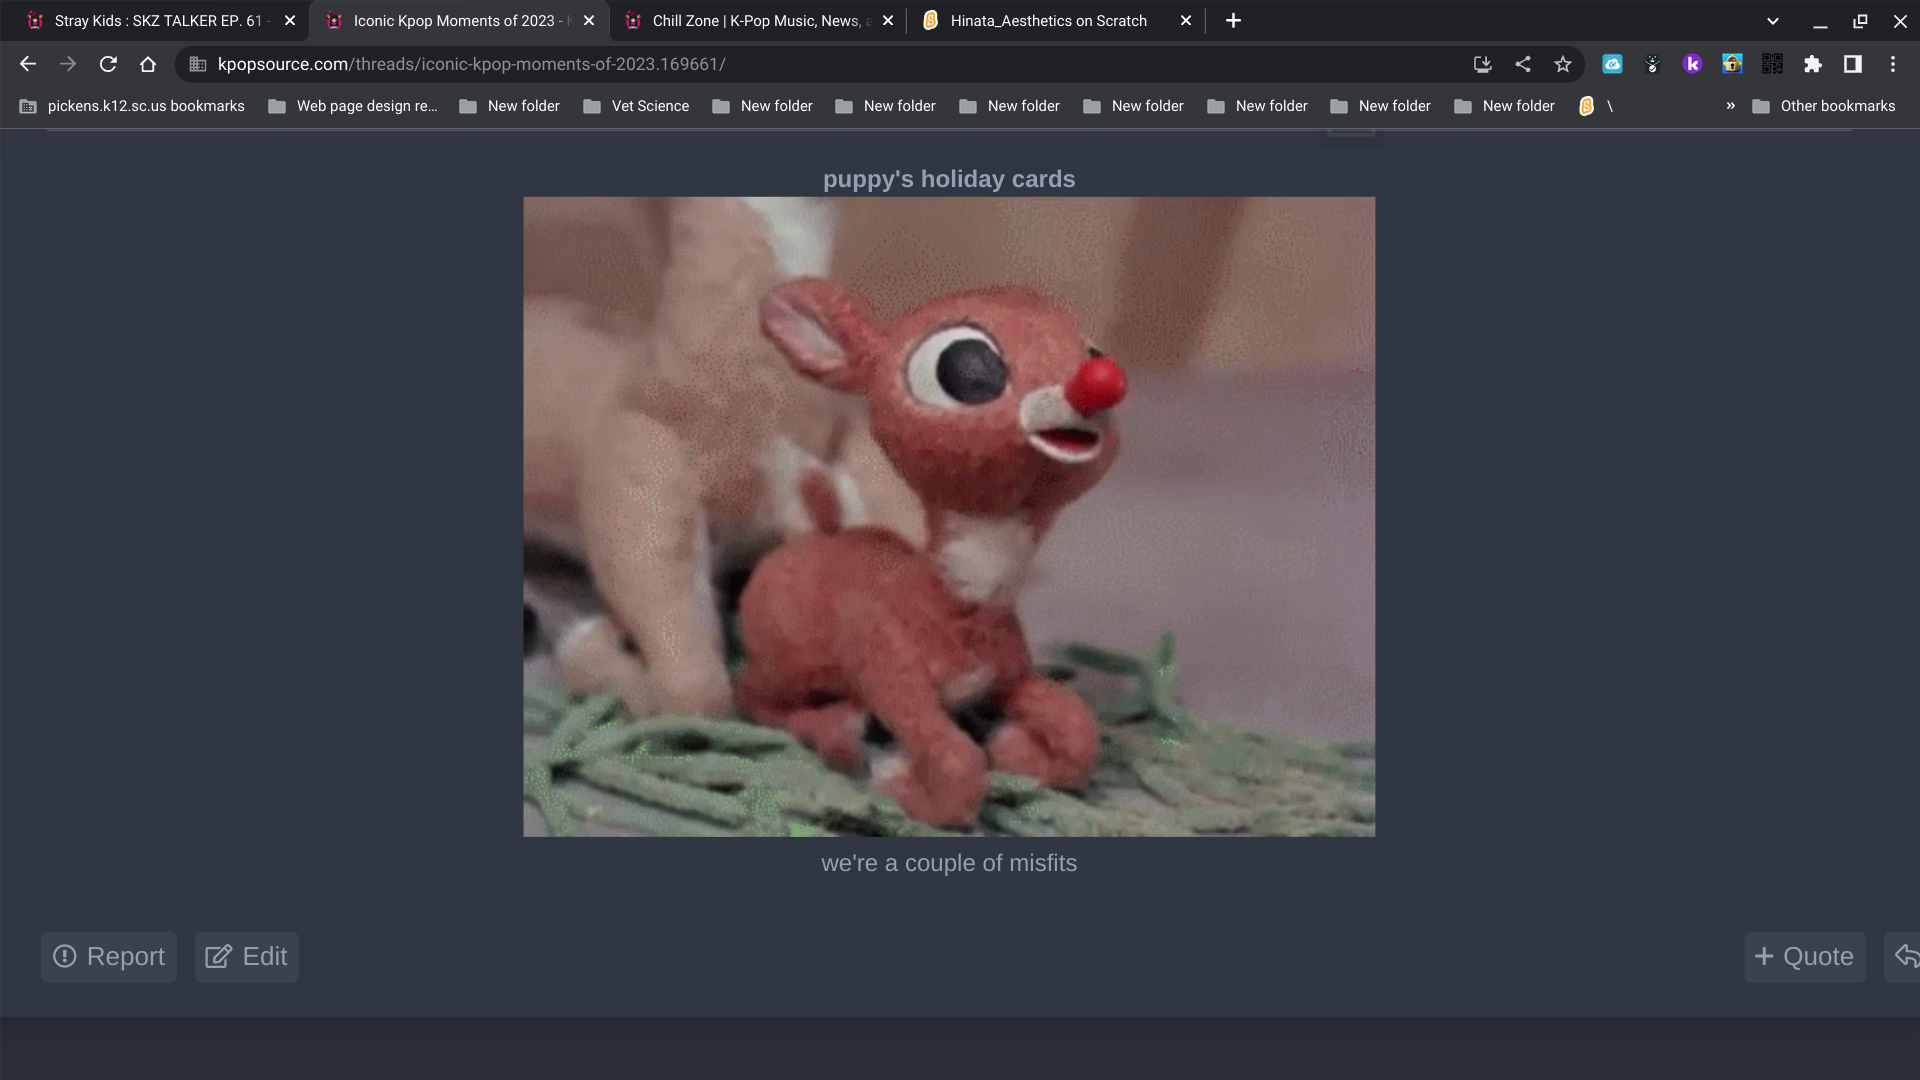Image resolution: width=1920 pixels, height=1080 pixels.
Task: Share this page via share icon
Action: (x=1523, y=64)
